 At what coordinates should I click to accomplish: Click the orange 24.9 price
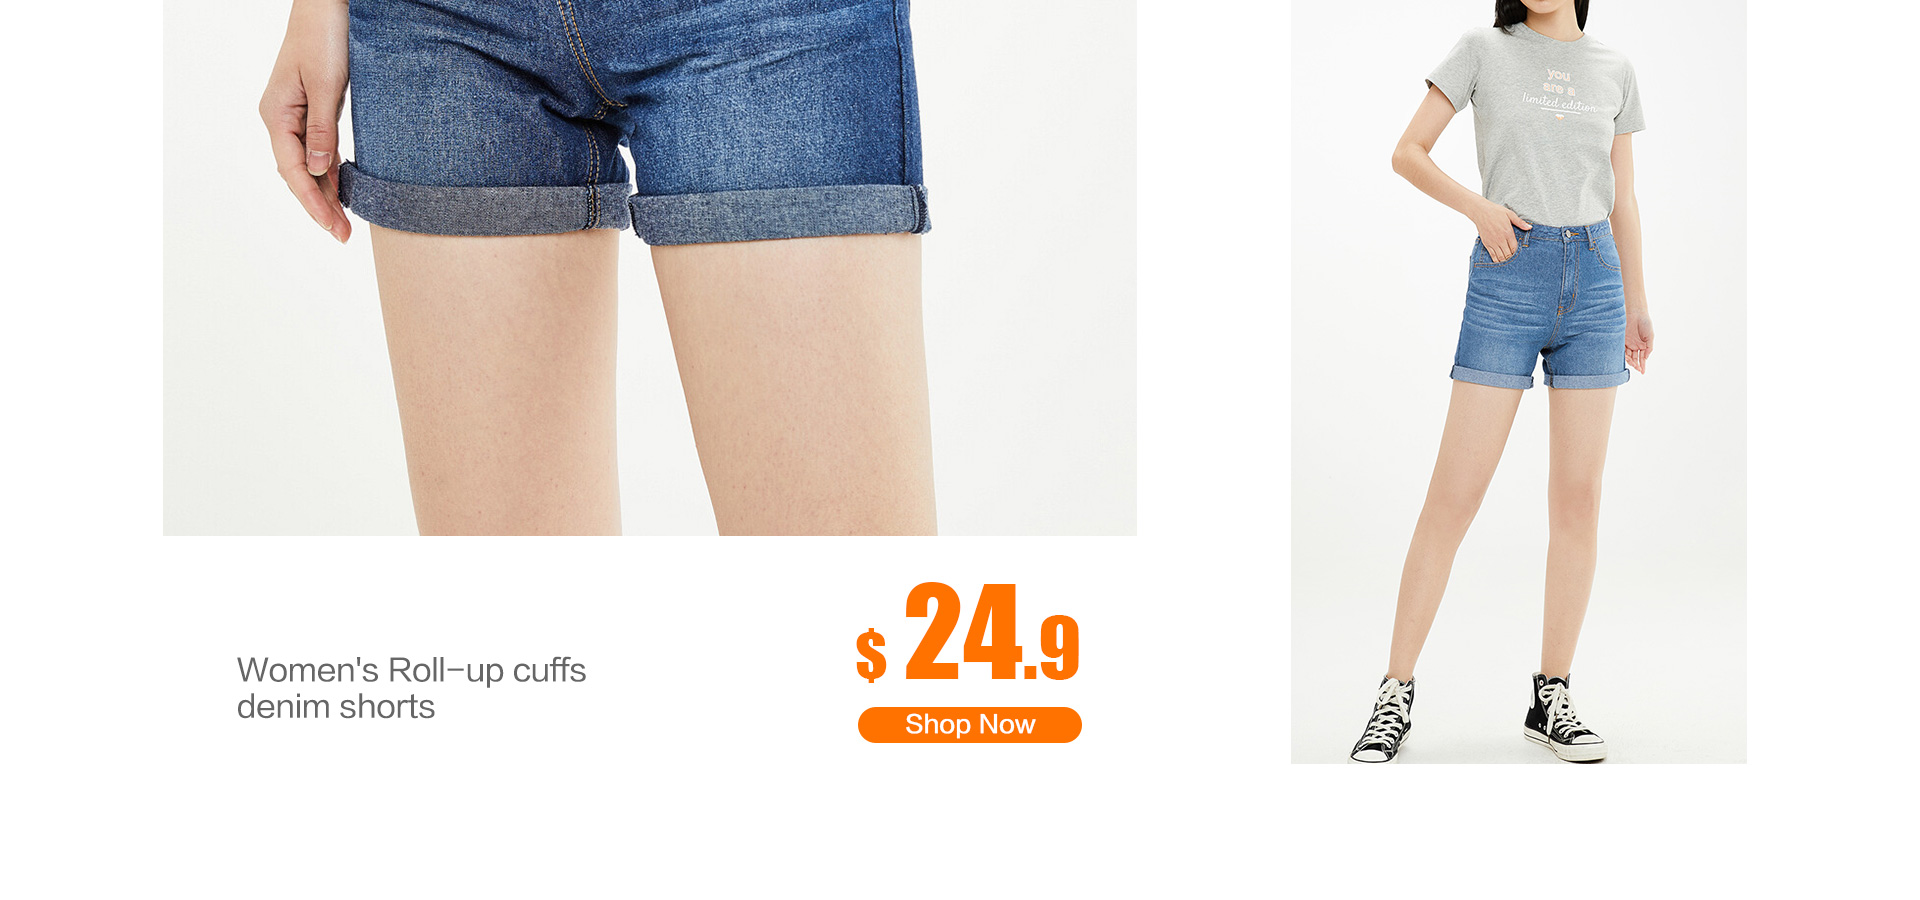click(992, 633)
